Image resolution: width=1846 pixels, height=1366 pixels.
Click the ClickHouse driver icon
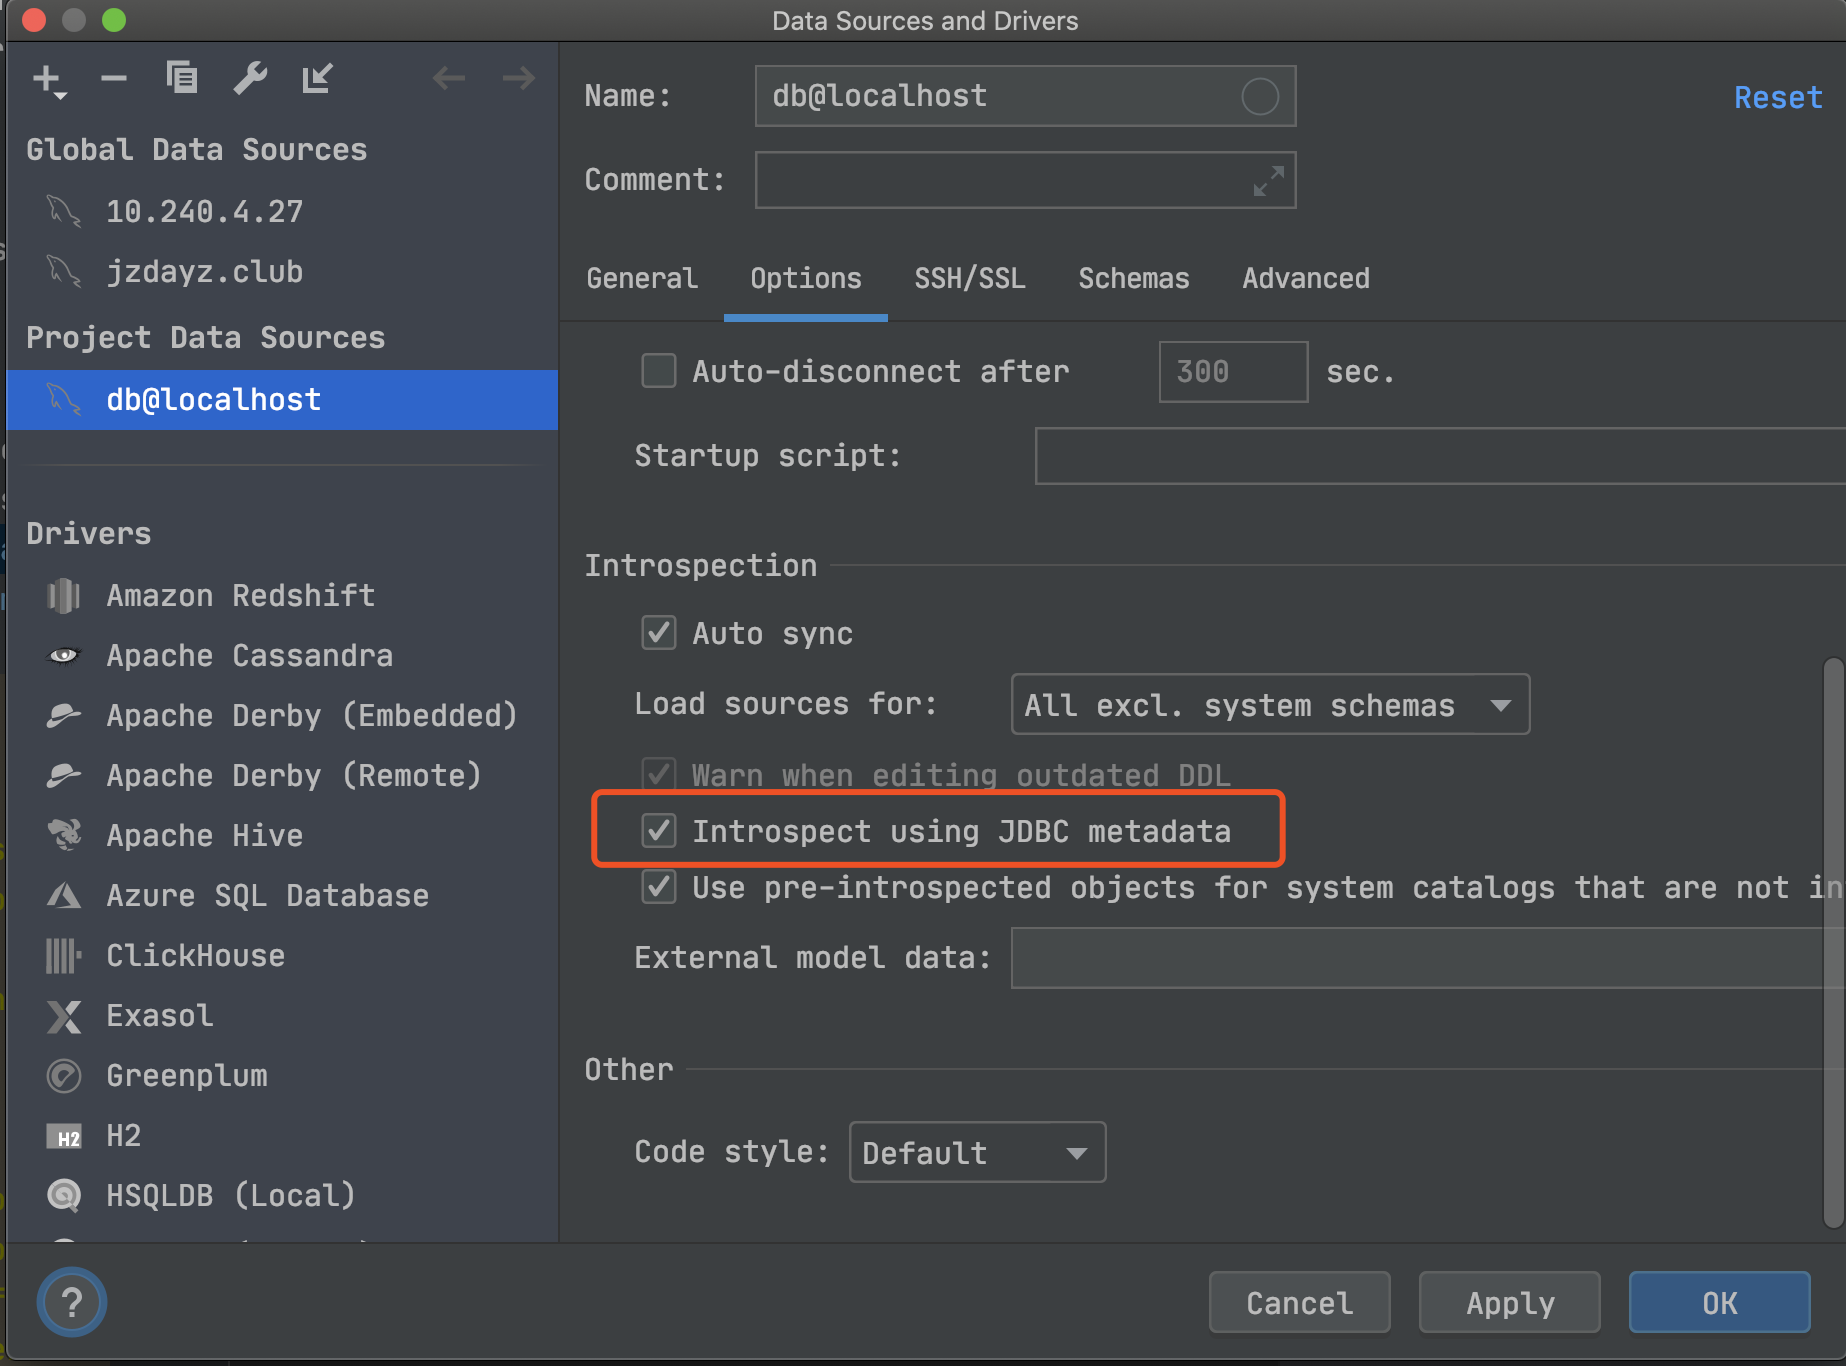63,956
